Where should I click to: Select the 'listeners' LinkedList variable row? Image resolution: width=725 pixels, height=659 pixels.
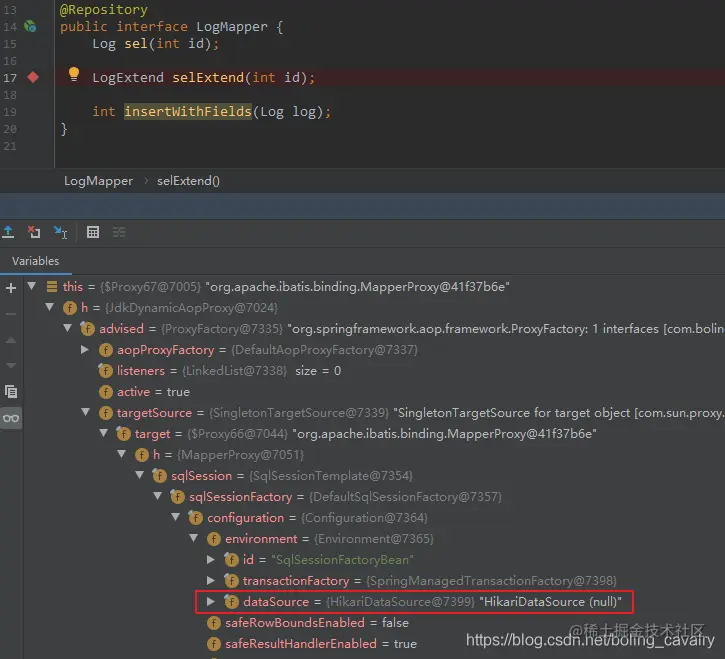pos(375,370)
